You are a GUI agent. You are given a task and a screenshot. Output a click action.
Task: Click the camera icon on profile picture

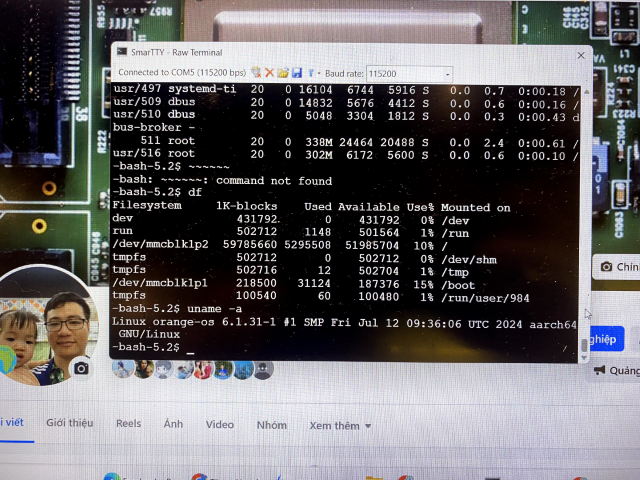[x=81, y=368]
